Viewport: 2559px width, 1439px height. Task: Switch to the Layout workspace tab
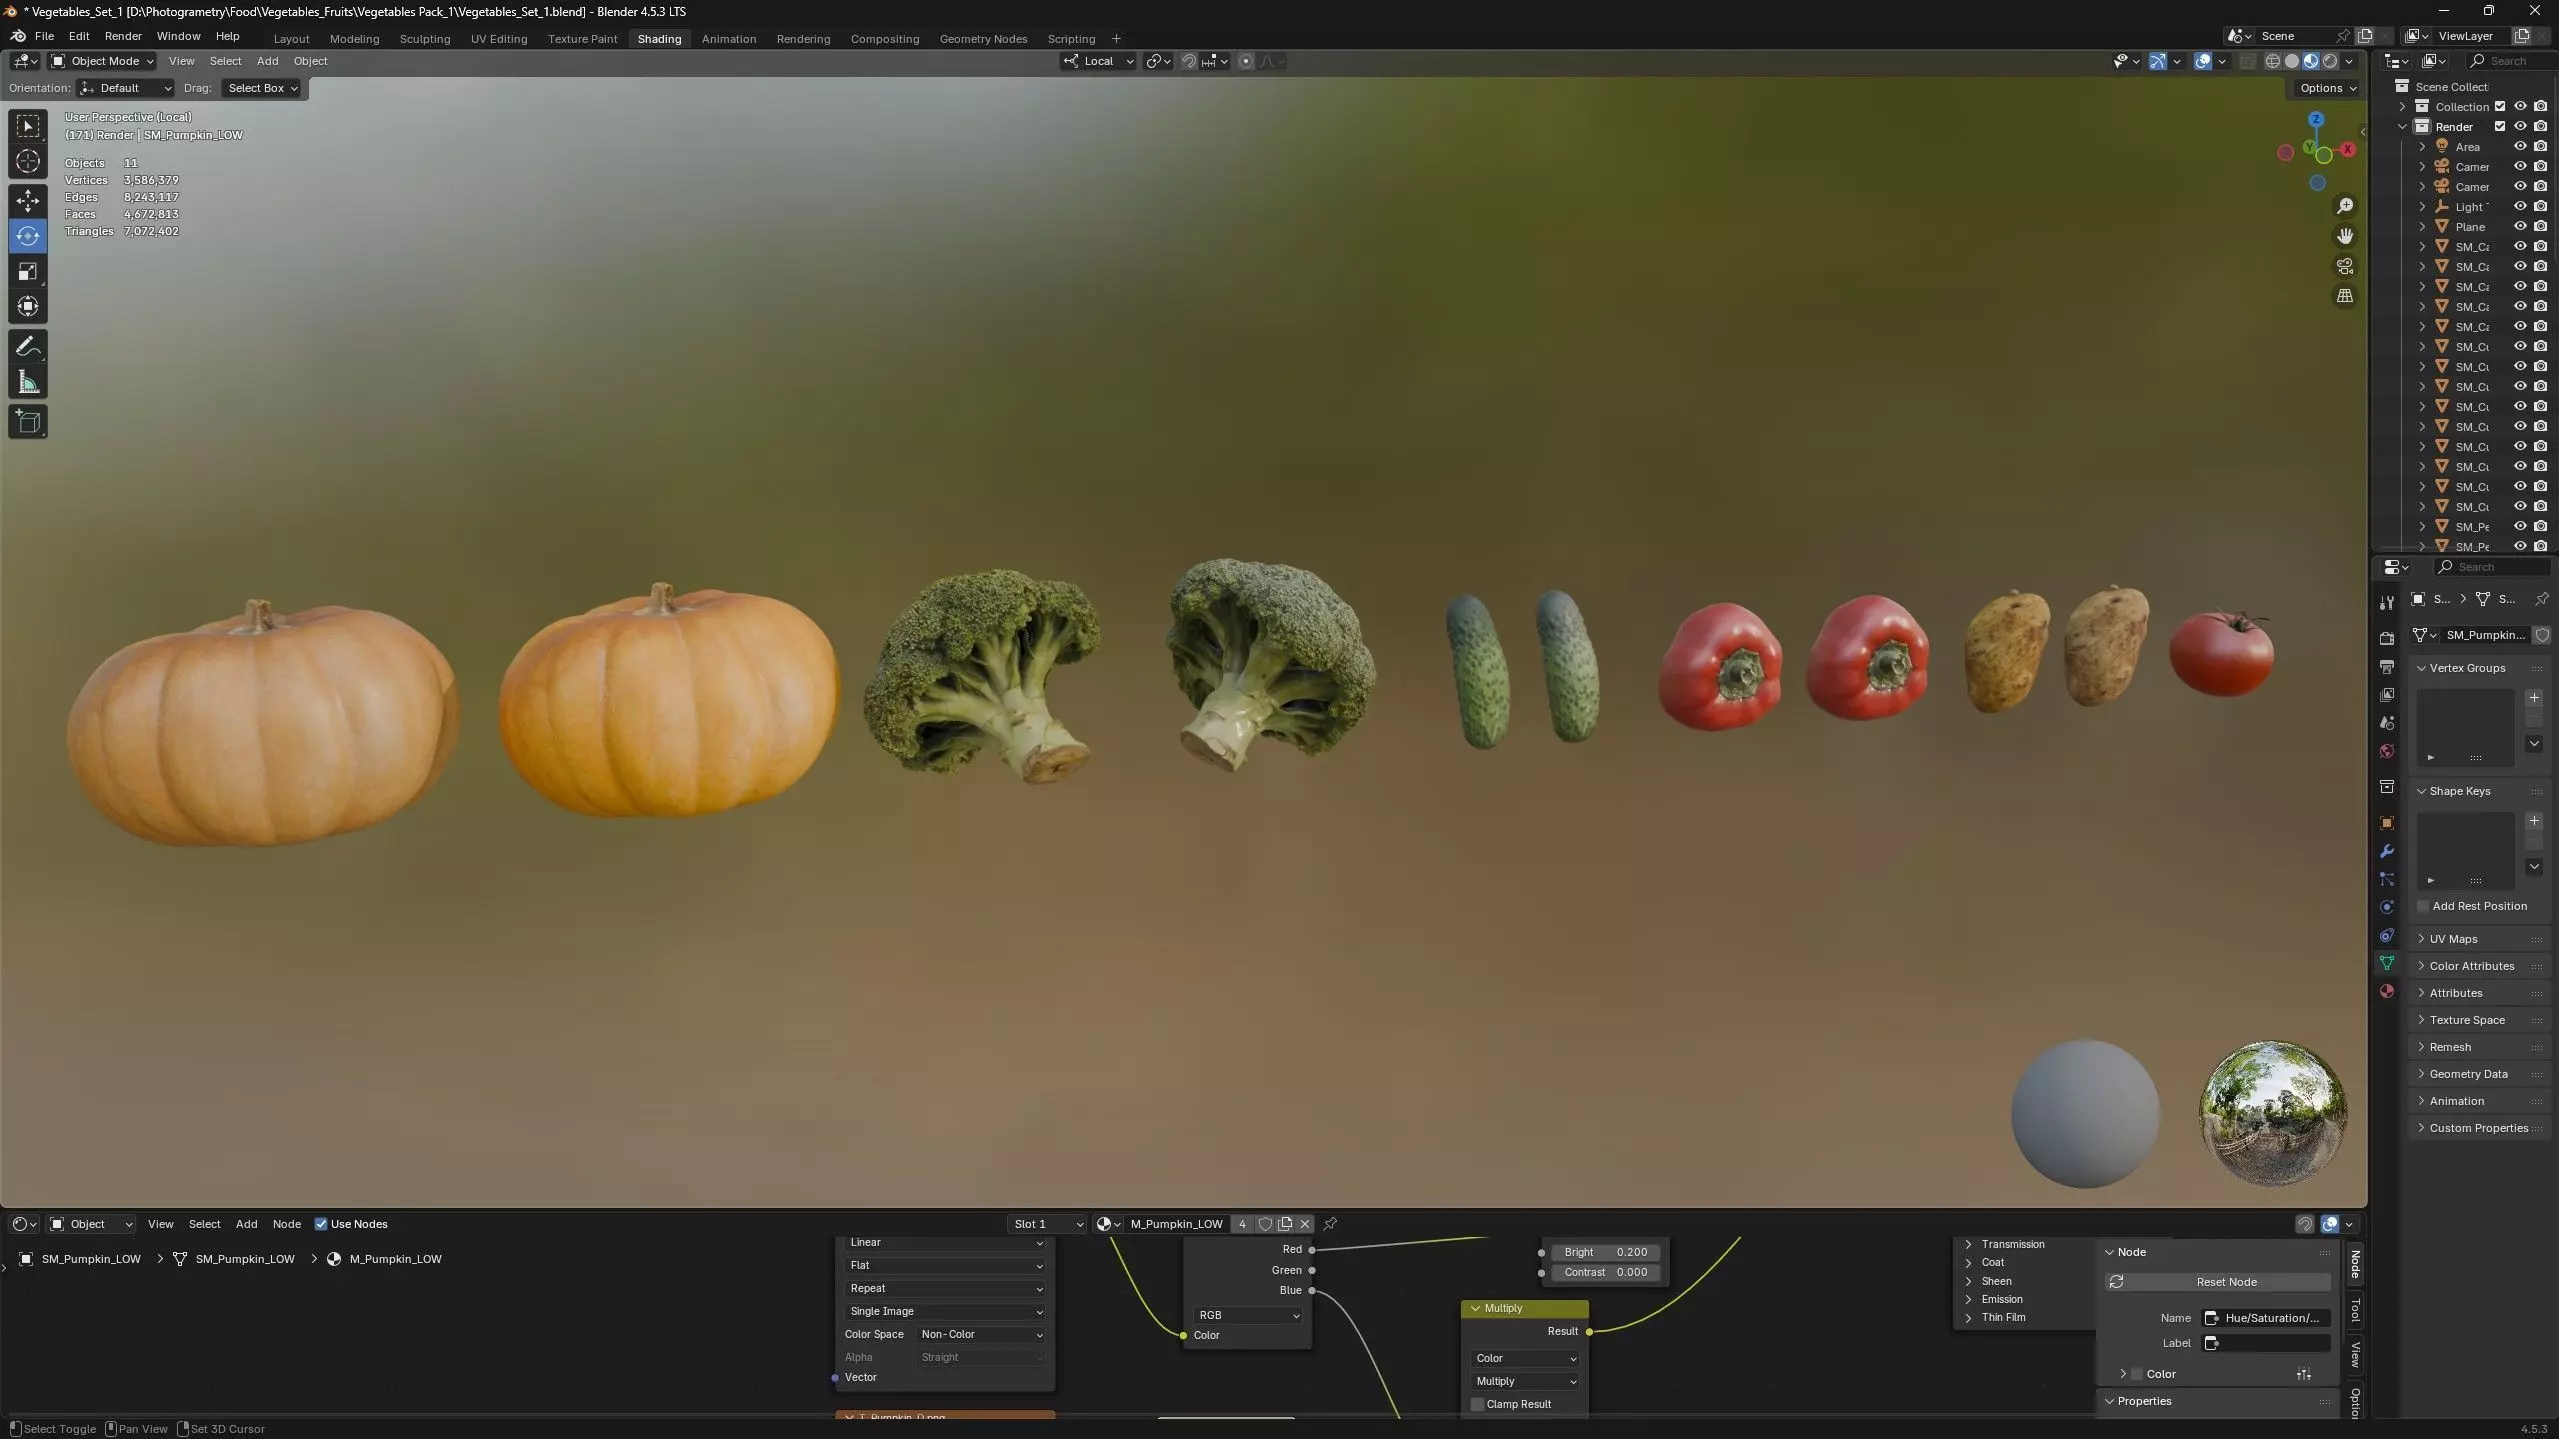click(x=291, y=39)
